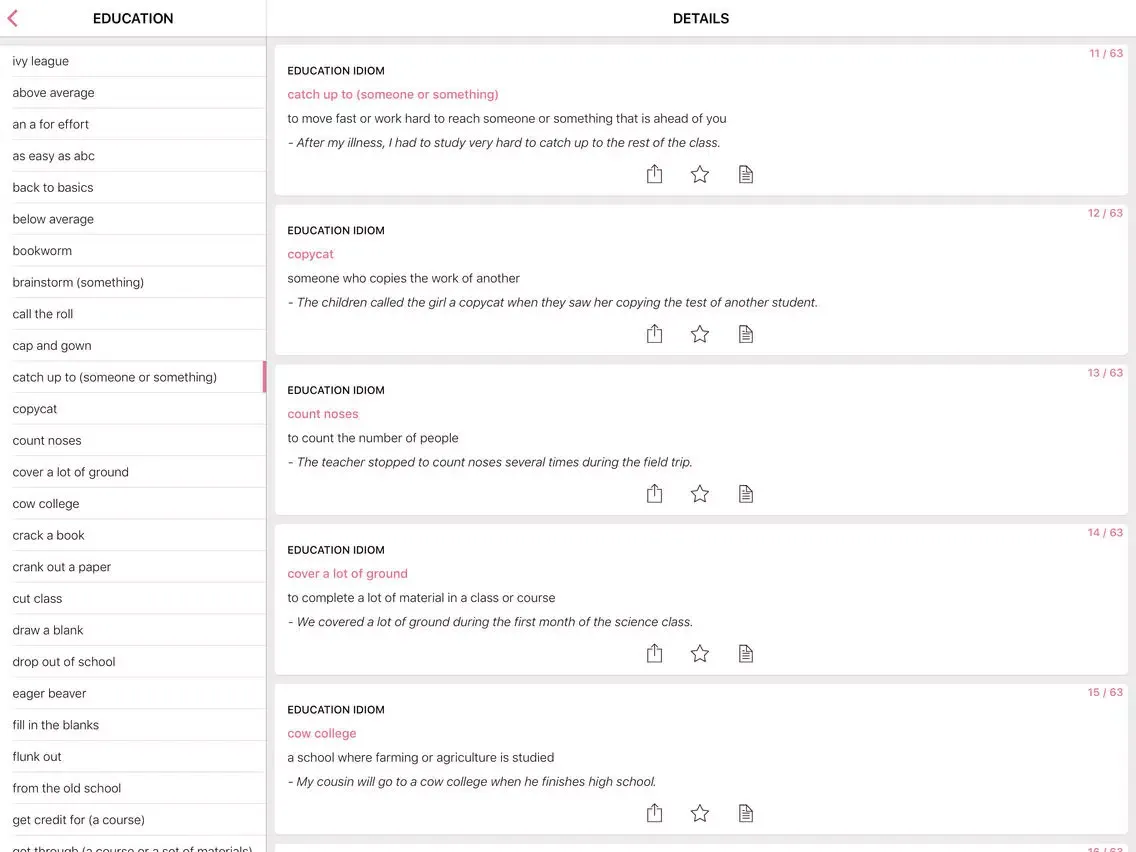This screenshot has width=1136, height=852.
Task: Star the 'copycat' idiom as favorite
Action: coord(700,334)
